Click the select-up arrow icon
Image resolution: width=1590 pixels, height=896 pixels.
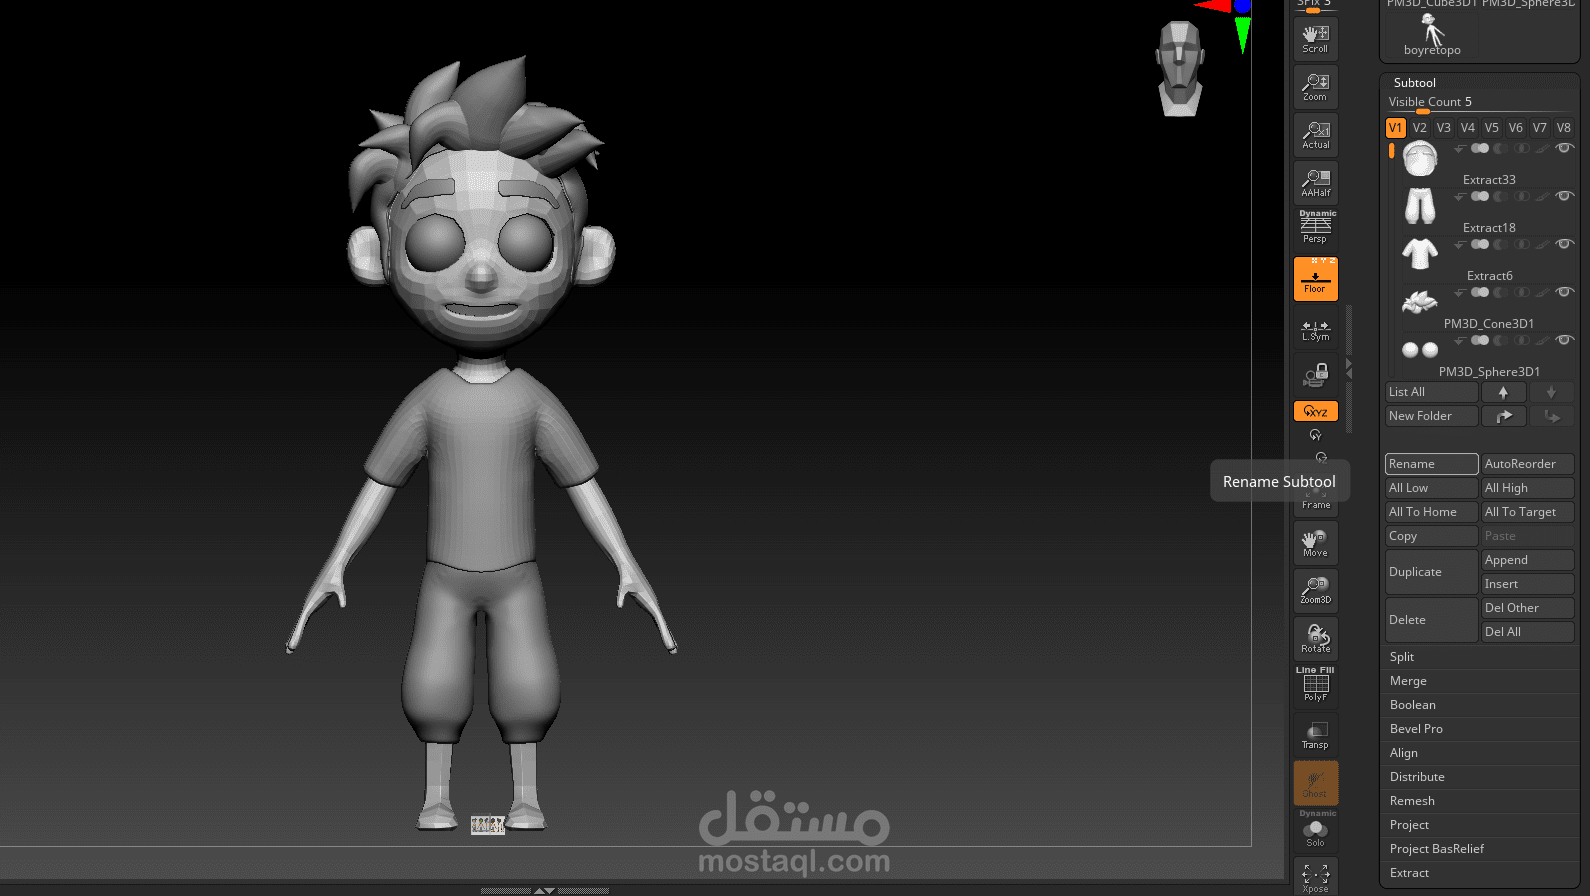click(x=1503, y=392)
